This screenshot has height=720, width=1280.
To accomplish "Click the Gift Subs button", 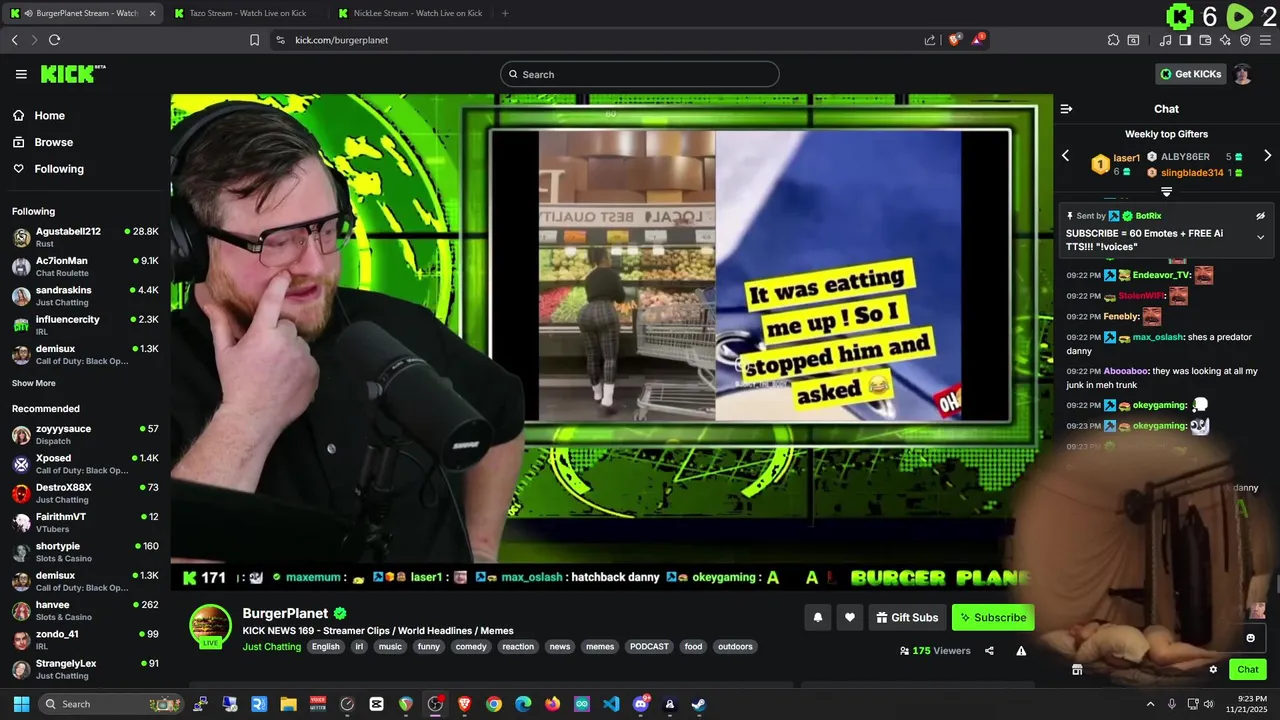I will (x=907, y=617).
